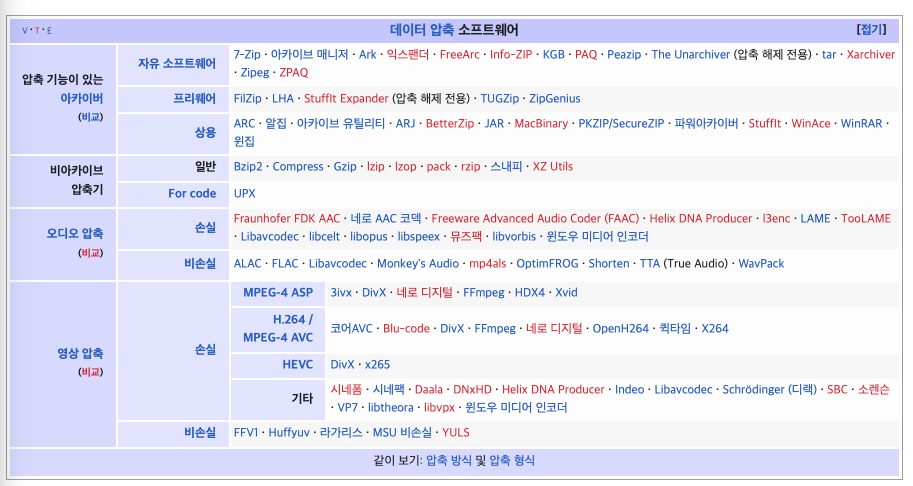Image resolution: width=913 pixels, height=486 pixels.
Task: Click the Schrödinger (디랙) link
Action: click(x=770, y=389)
